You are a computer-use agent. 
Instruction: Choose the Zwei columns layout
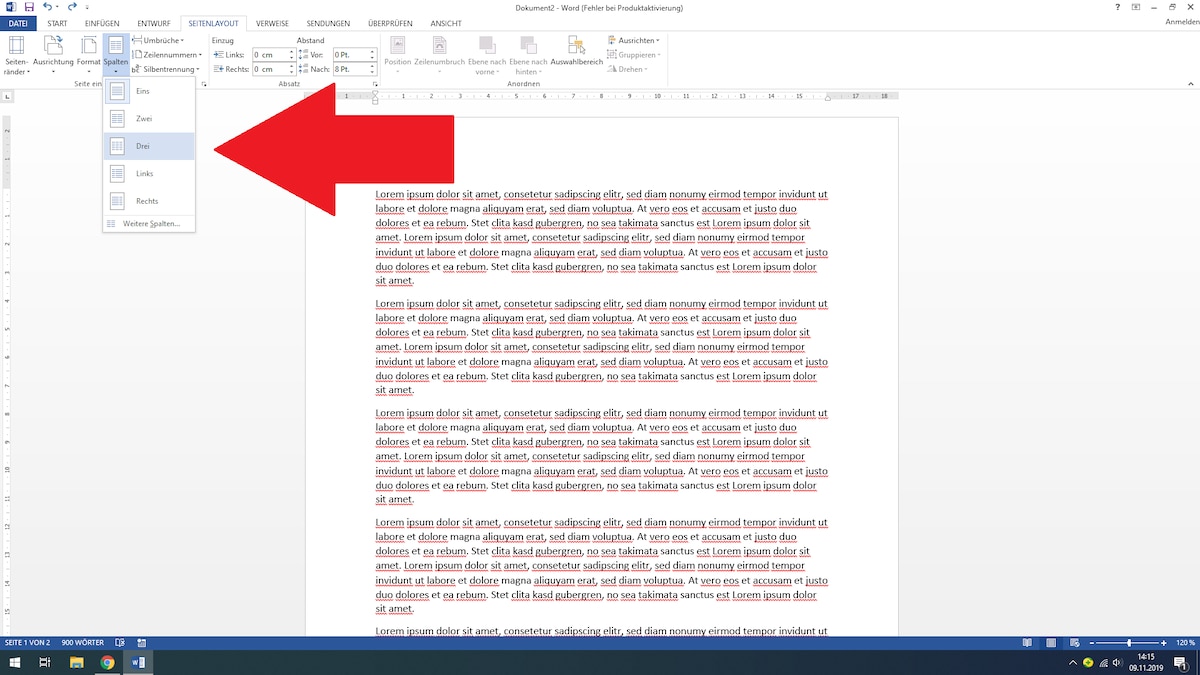click(x=148, y=118)
